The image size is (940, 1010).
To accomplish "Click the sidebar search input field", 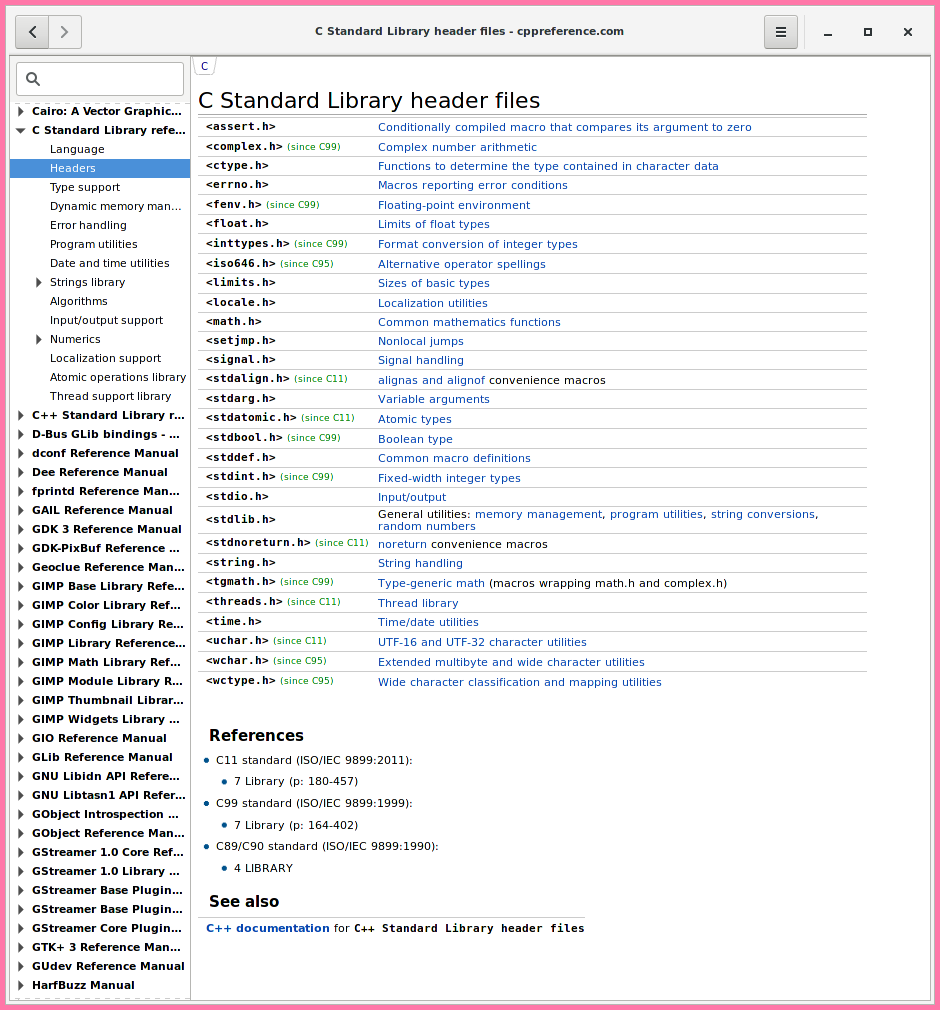I will click(110, 79).
